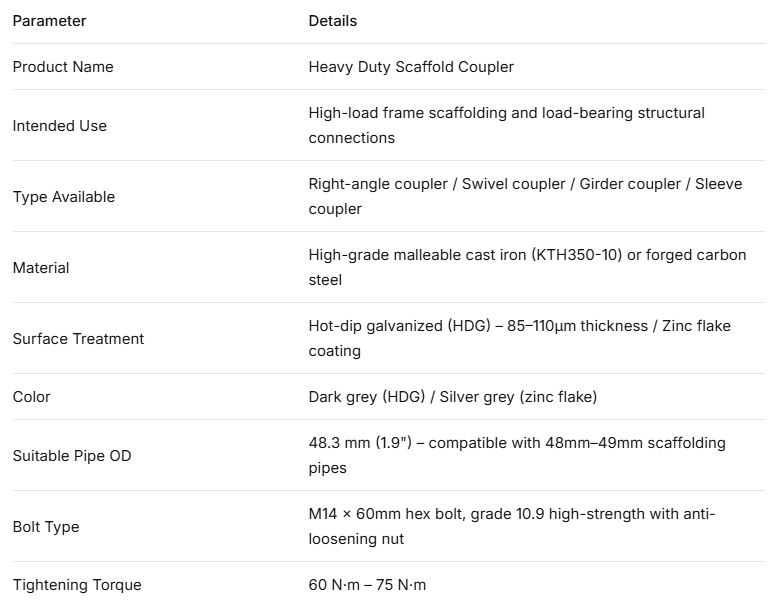Screen dimensions: 784x602
Task: Select the Surface Treatment label
Action: [78, 339]
